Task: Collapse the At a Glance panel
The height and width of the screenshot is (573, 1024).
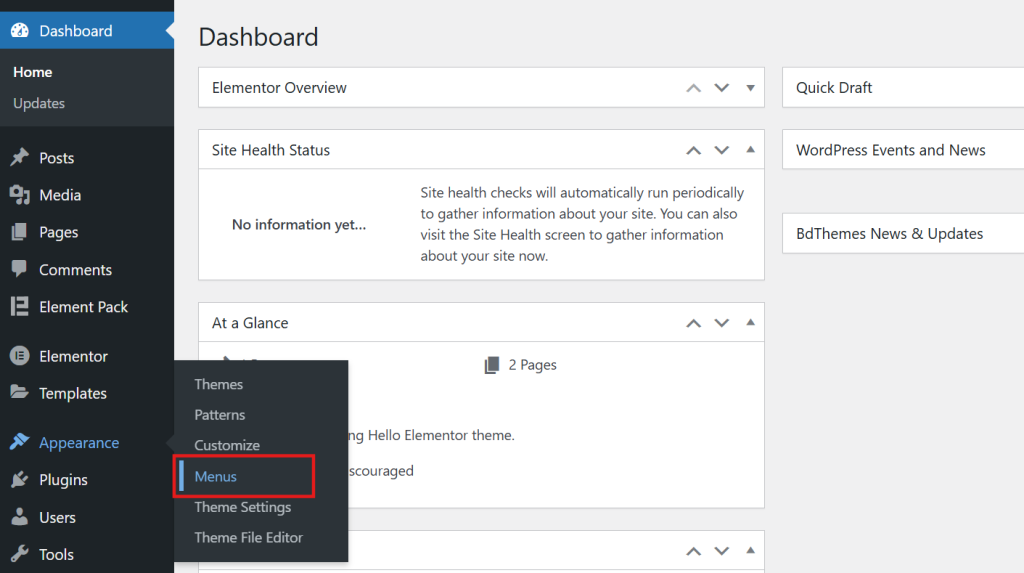Action: click(750, 323)
